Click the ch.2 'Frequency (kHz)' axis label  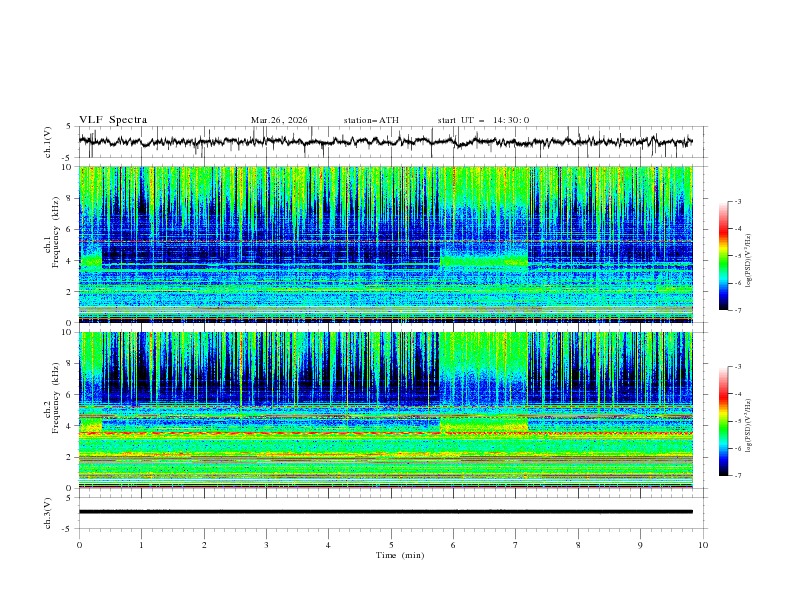coord(56,398)
